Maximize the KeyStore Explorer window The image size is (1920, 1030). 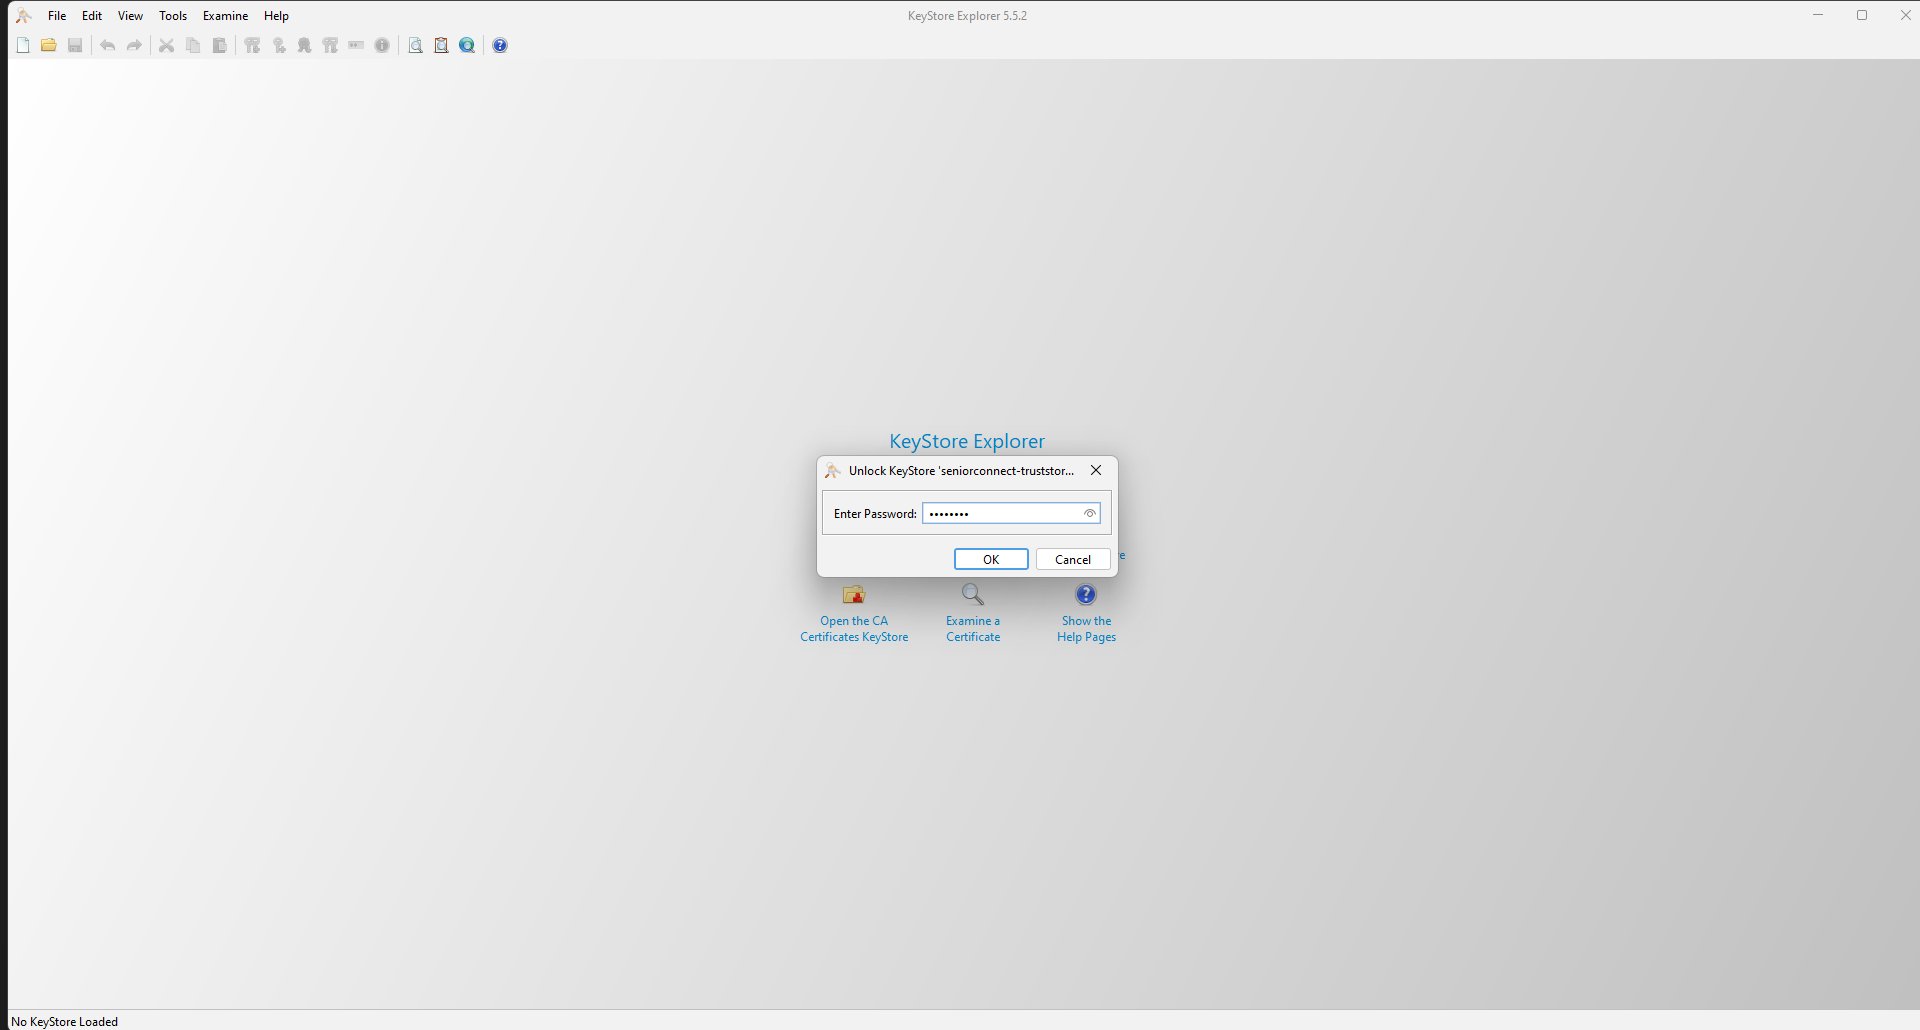click(x=1862, y=15)
